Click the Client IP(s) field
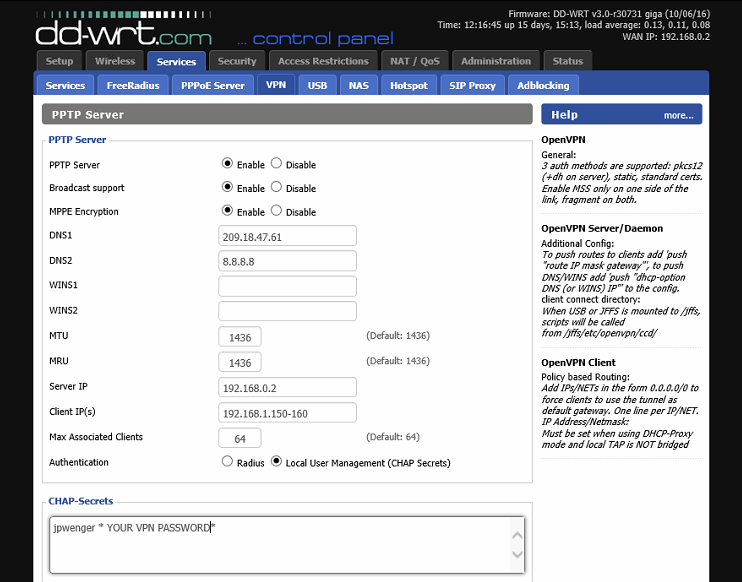This screenshot has height=582, width=742. coord(287,413)
